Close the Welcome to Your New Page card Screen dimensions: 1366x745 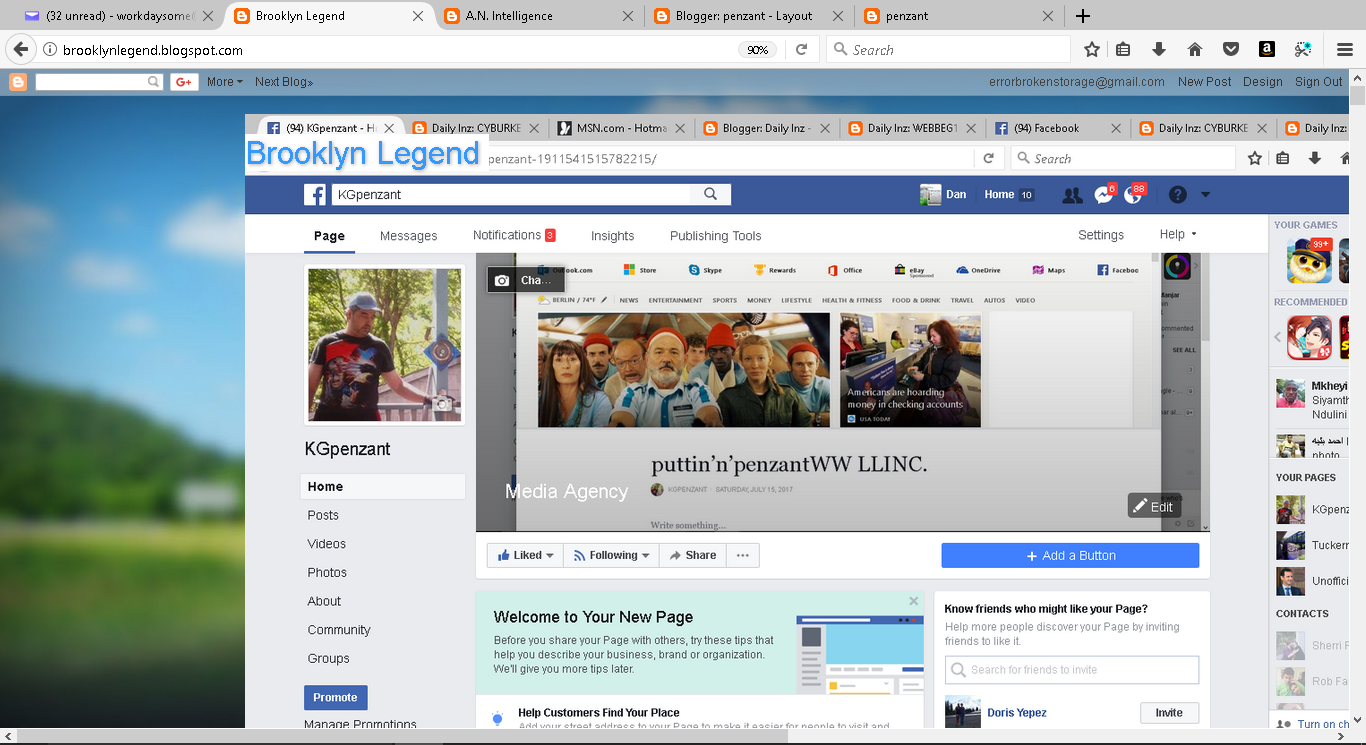pos(913,601)
